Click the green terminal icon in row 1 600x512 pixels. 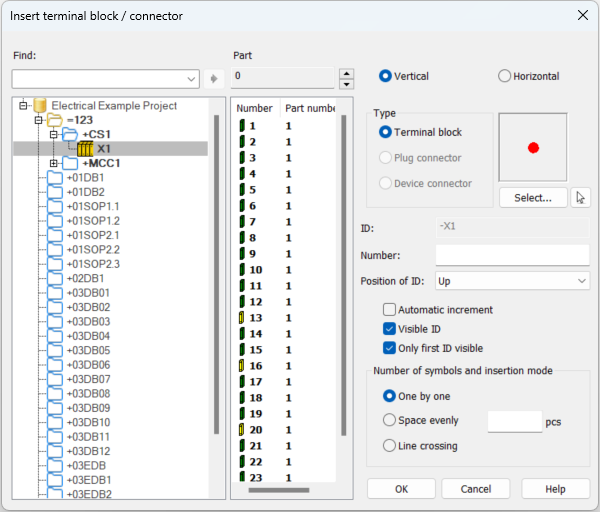(x=241, y=126)
